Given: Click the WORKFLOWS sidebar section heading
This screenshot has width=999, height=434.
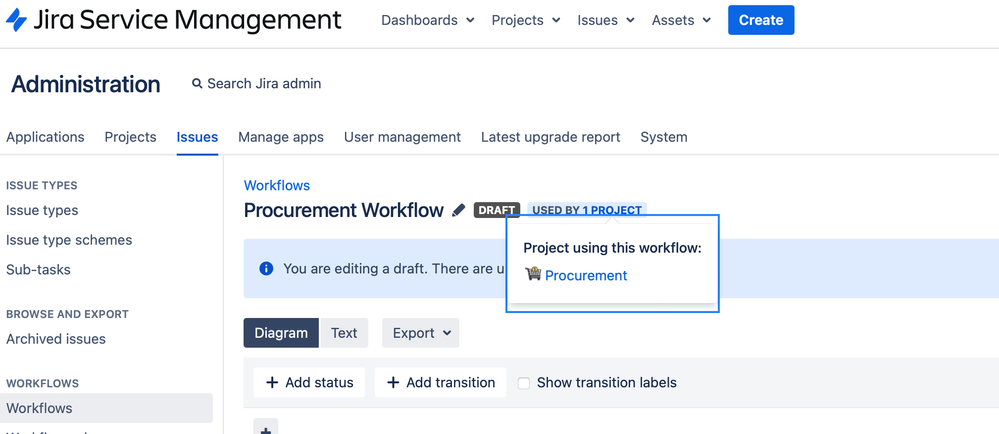Looking at the screenshot, I should tap(43, 383).
